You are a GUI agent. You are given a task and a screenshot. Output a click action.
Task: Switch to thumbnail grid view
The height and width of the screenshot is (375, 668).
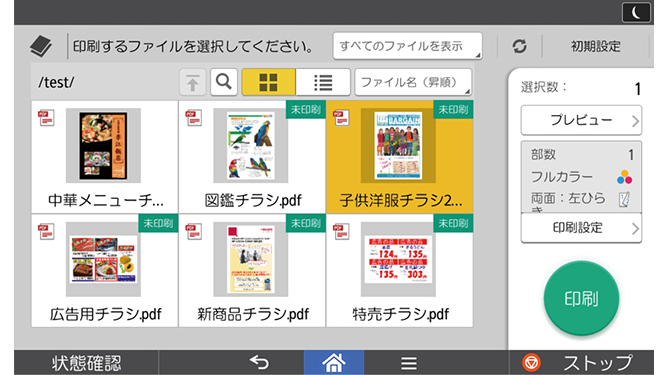pos(268,82)
